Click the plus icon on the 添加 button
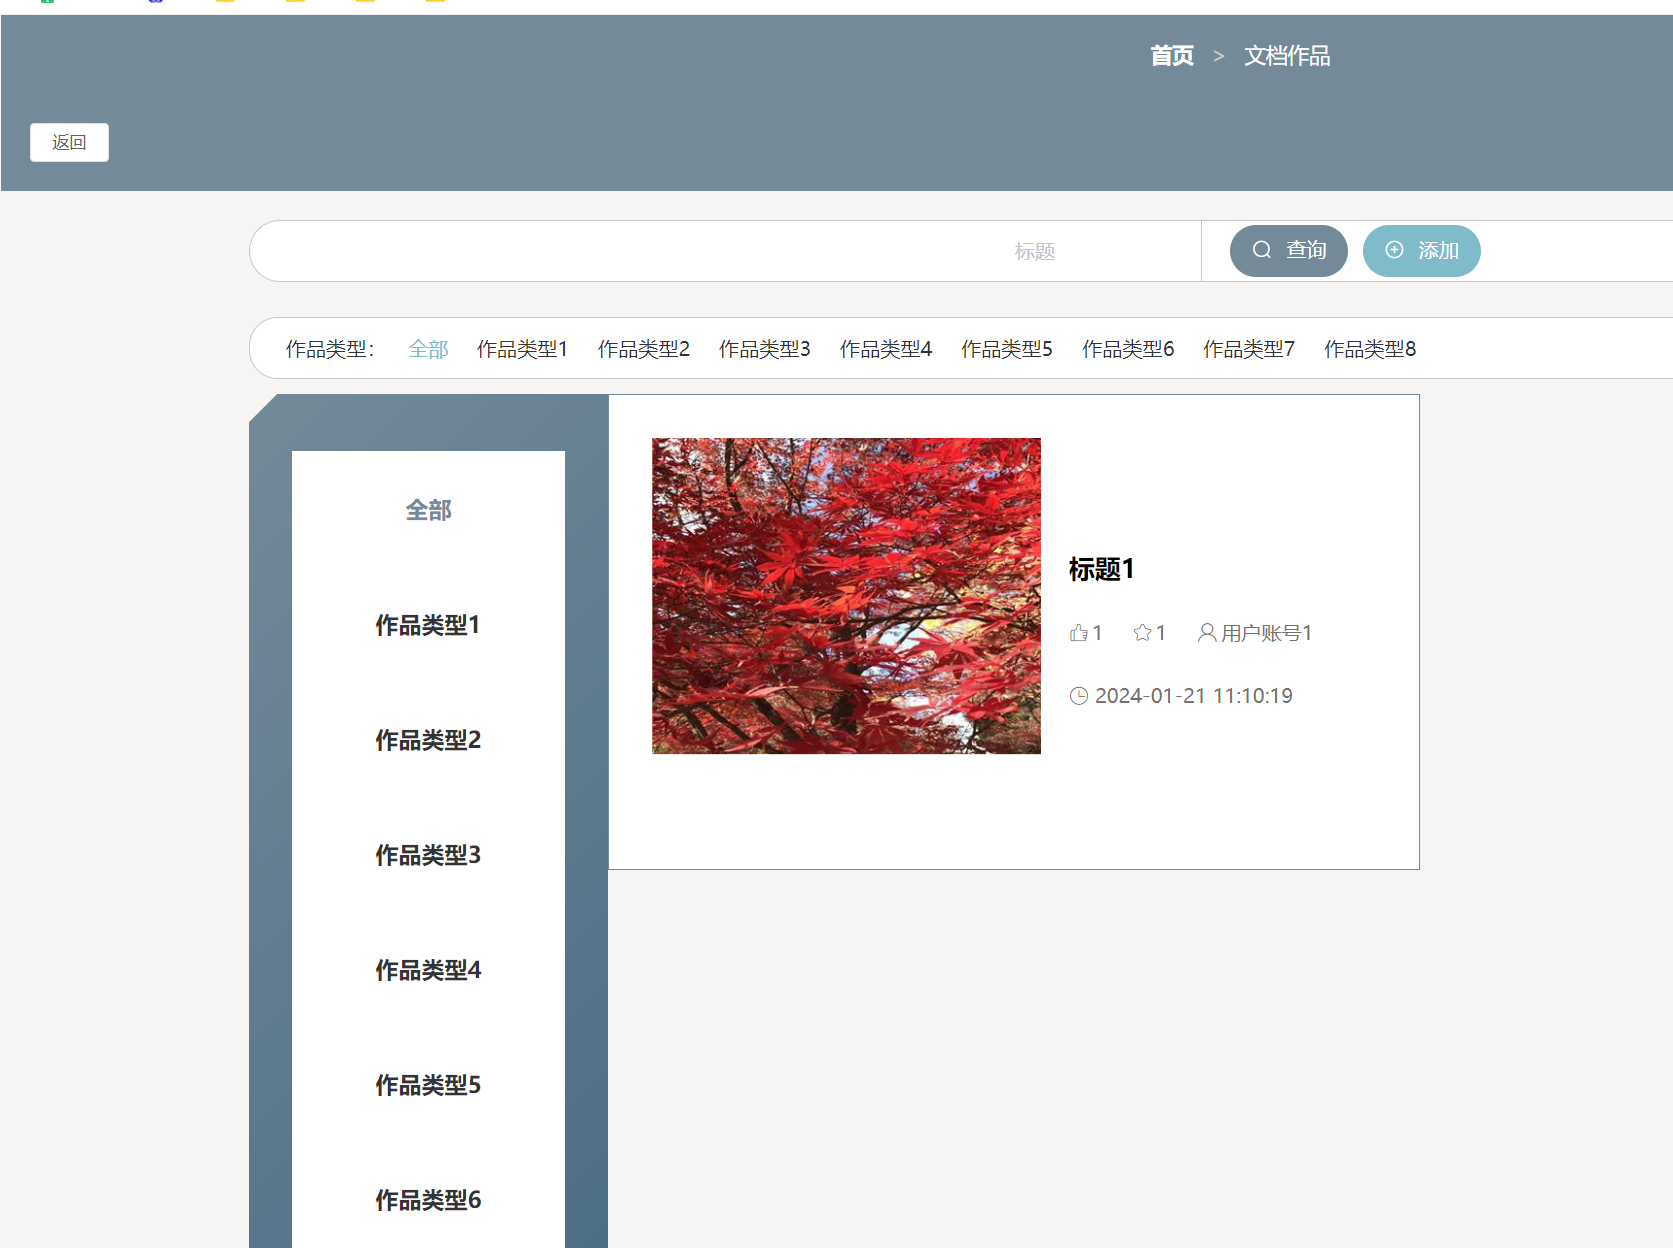This screenshot has height=1248, width=1673. [1394, 250]
